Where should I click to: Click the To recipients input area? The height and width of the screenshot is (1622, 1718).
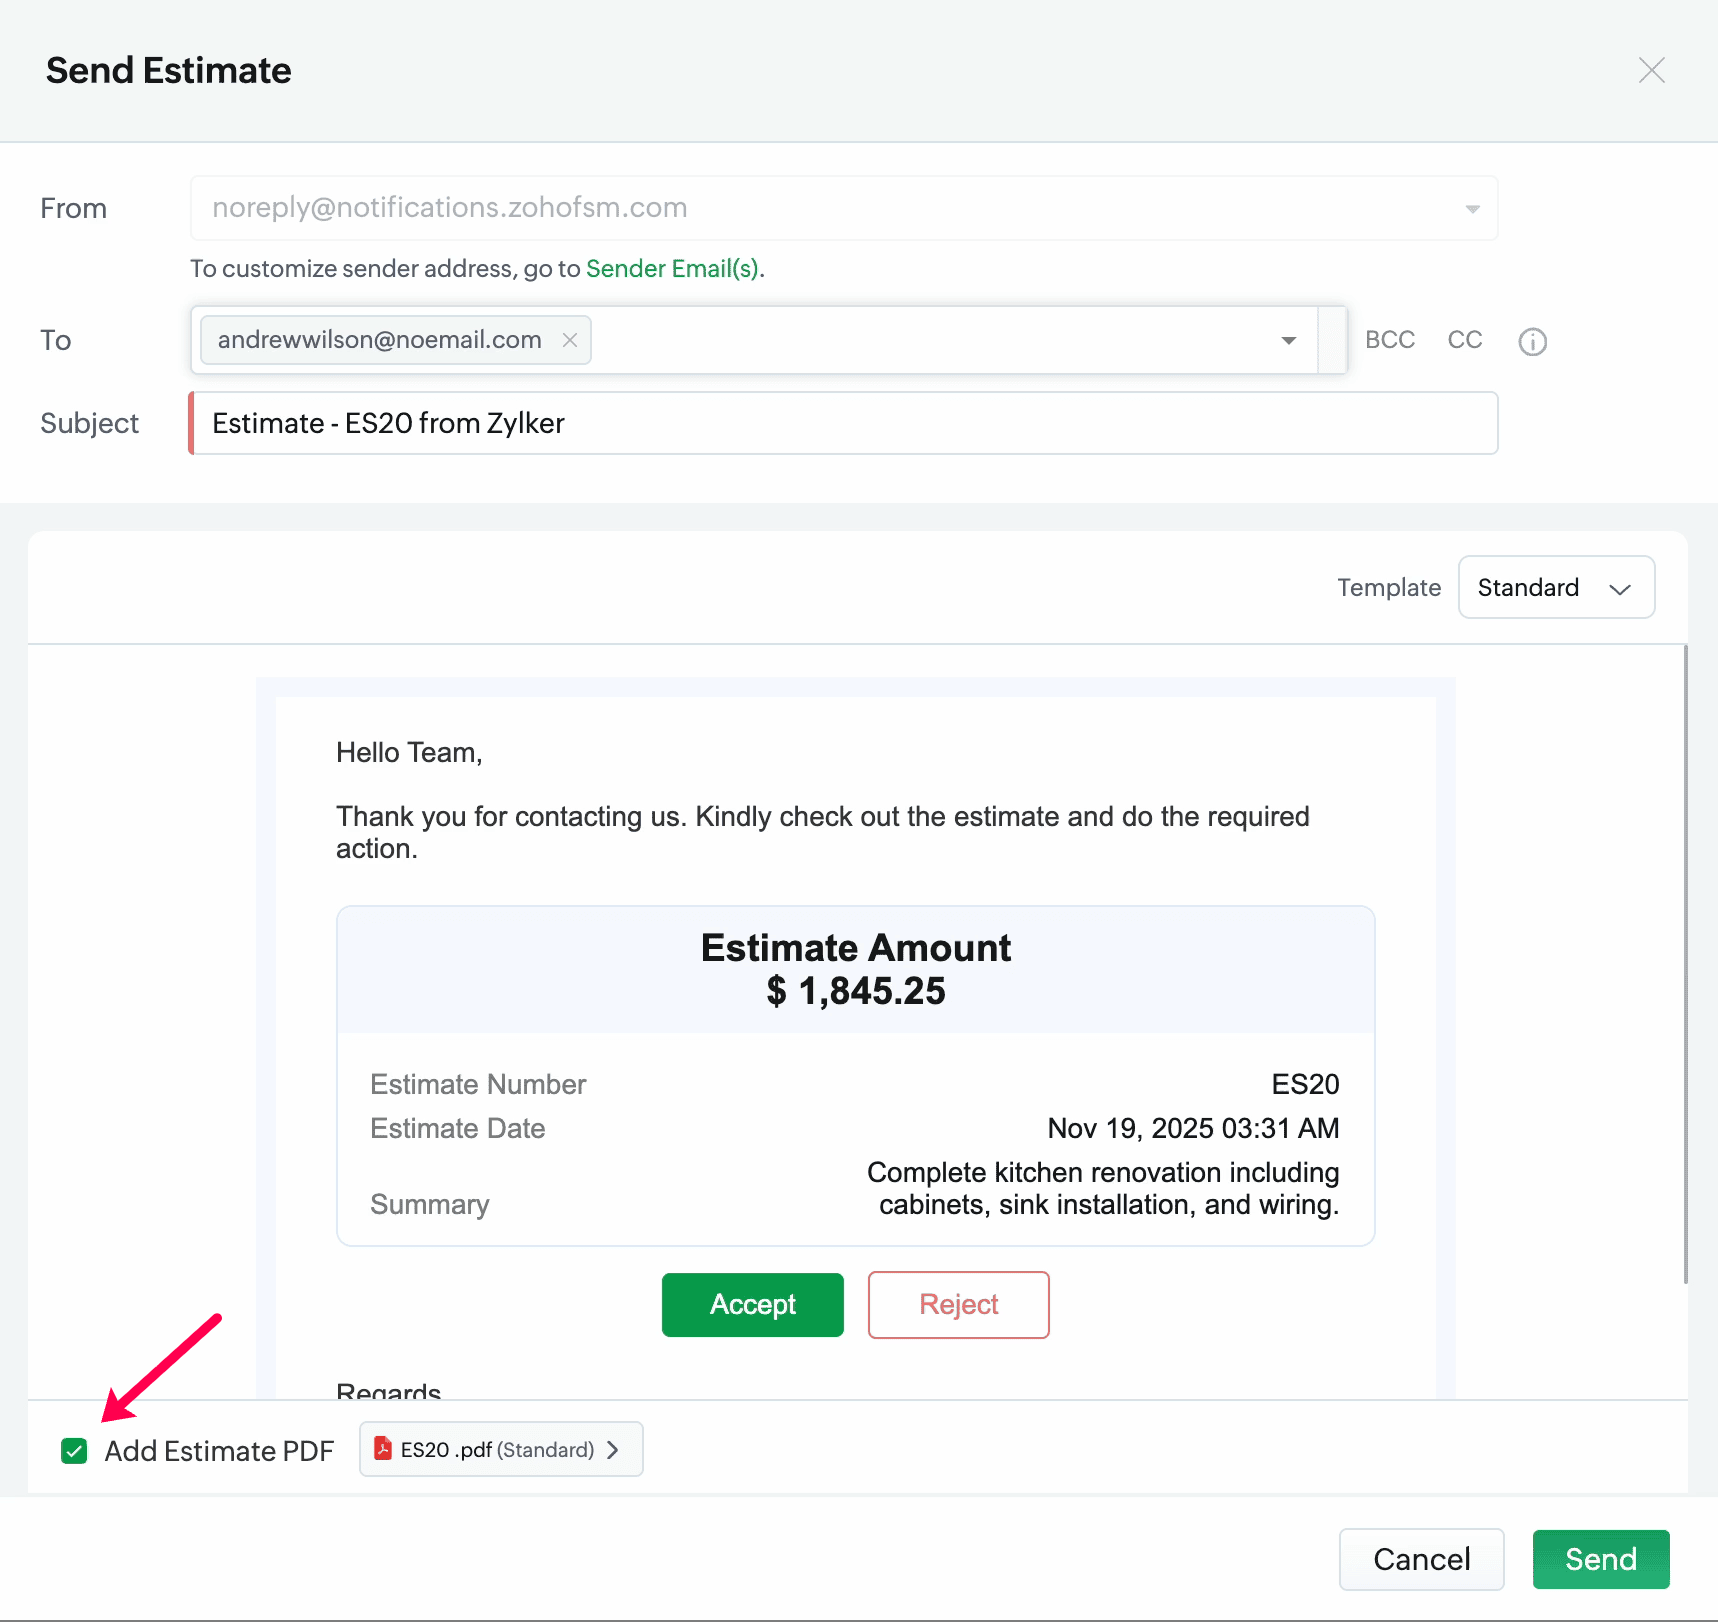930,340
